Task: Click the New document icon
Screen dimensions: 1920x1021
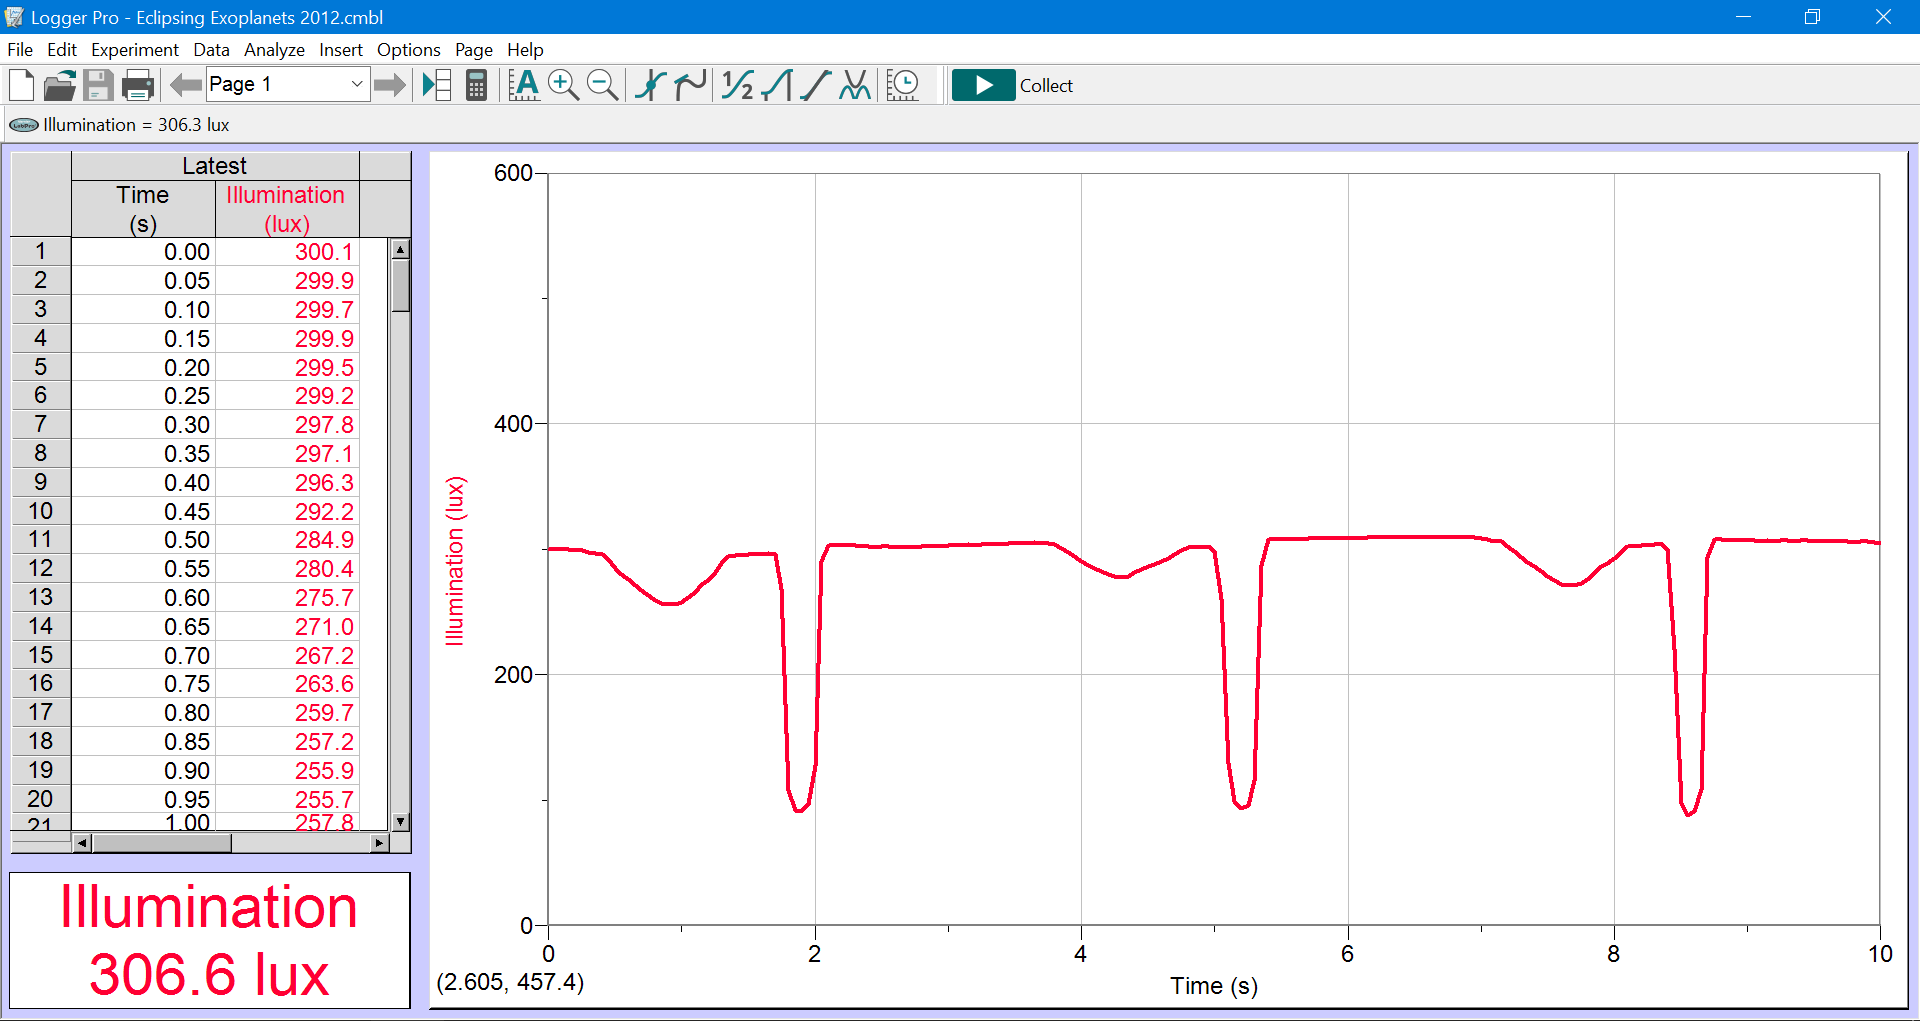Action: (22, 86)
